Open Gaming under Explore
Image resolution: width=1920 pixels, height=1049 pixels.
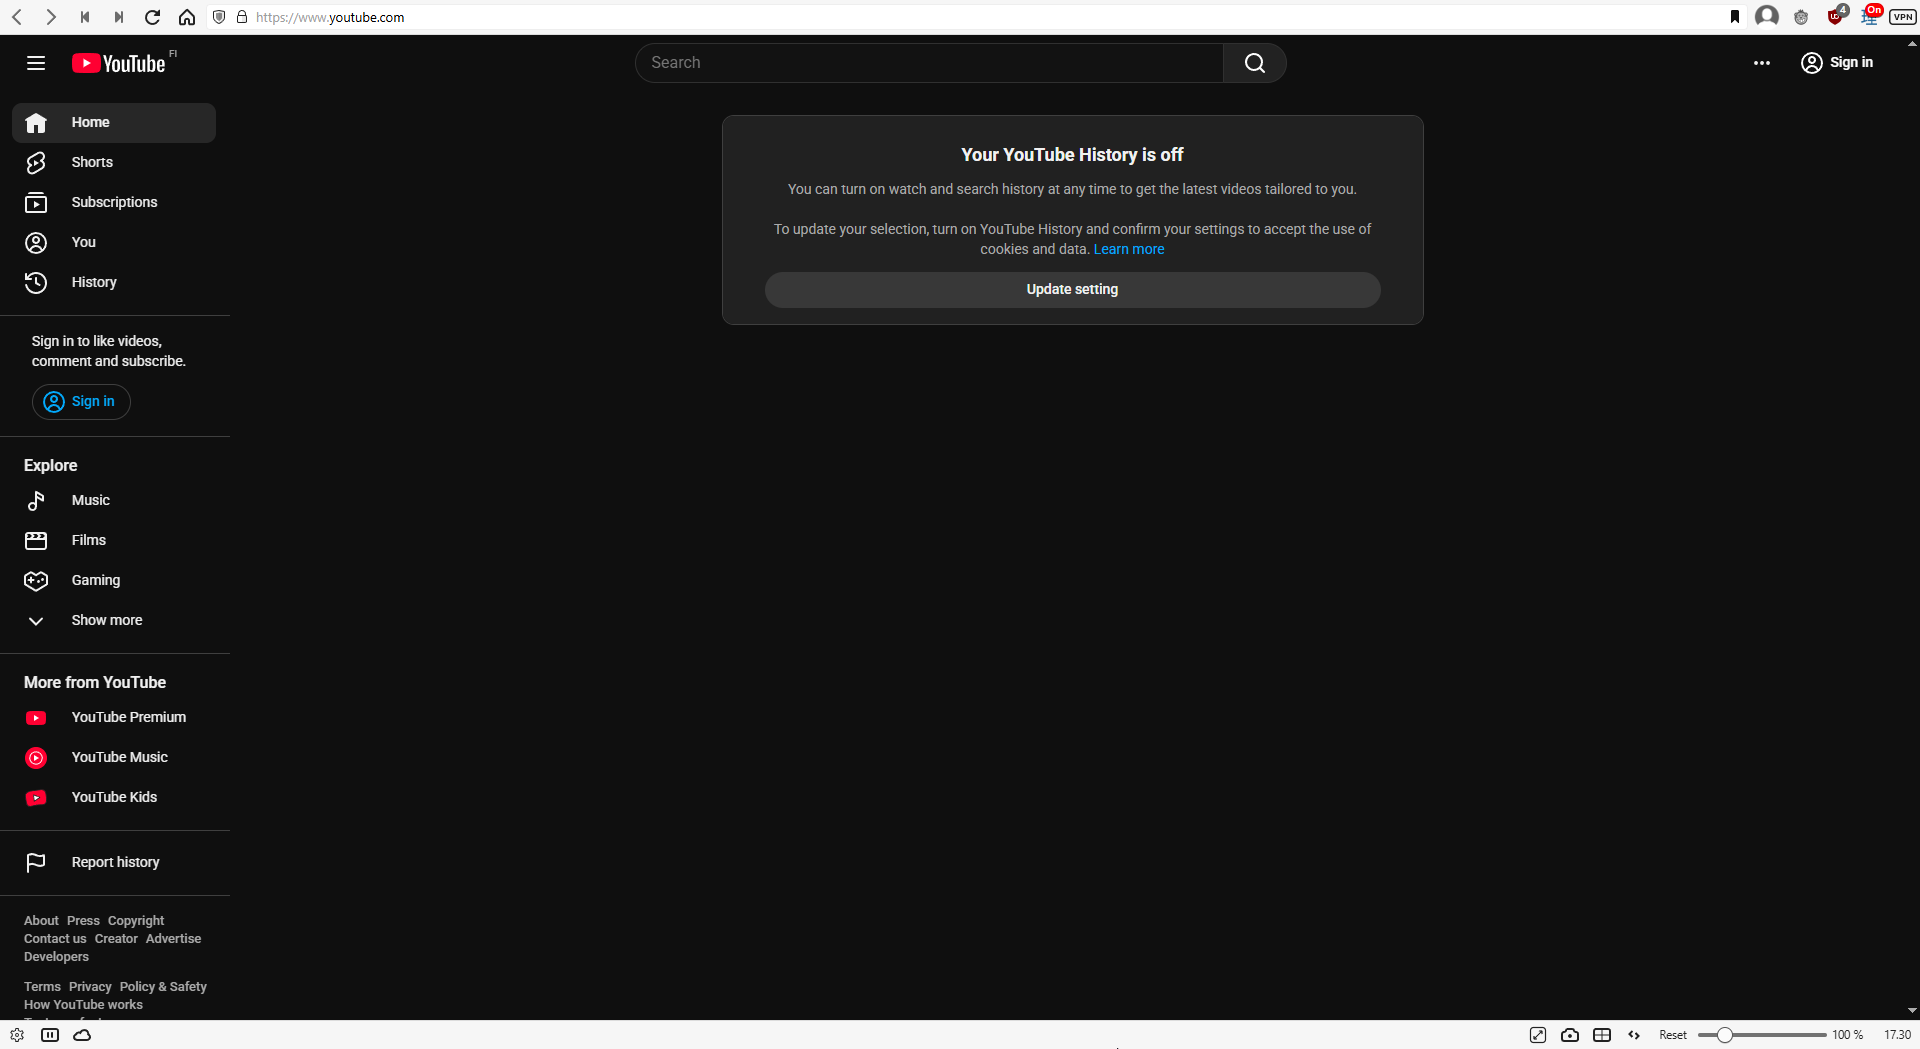tap(114, 581)
